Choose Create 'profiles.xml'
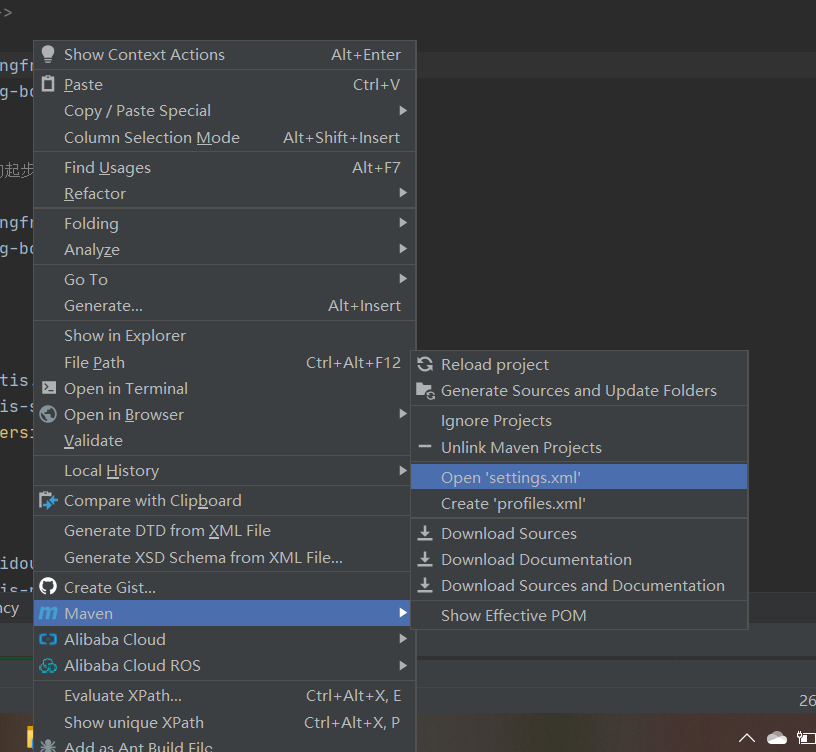816x752 pixels. [x=579, y=503]
